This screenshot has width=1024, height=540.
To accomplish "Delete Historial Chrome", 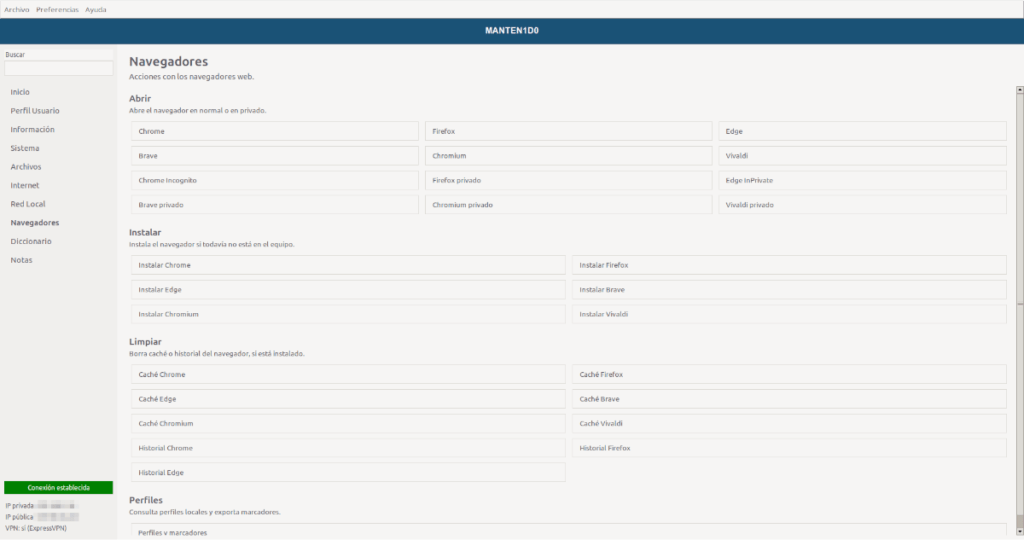I will click(x=348, y=448).
